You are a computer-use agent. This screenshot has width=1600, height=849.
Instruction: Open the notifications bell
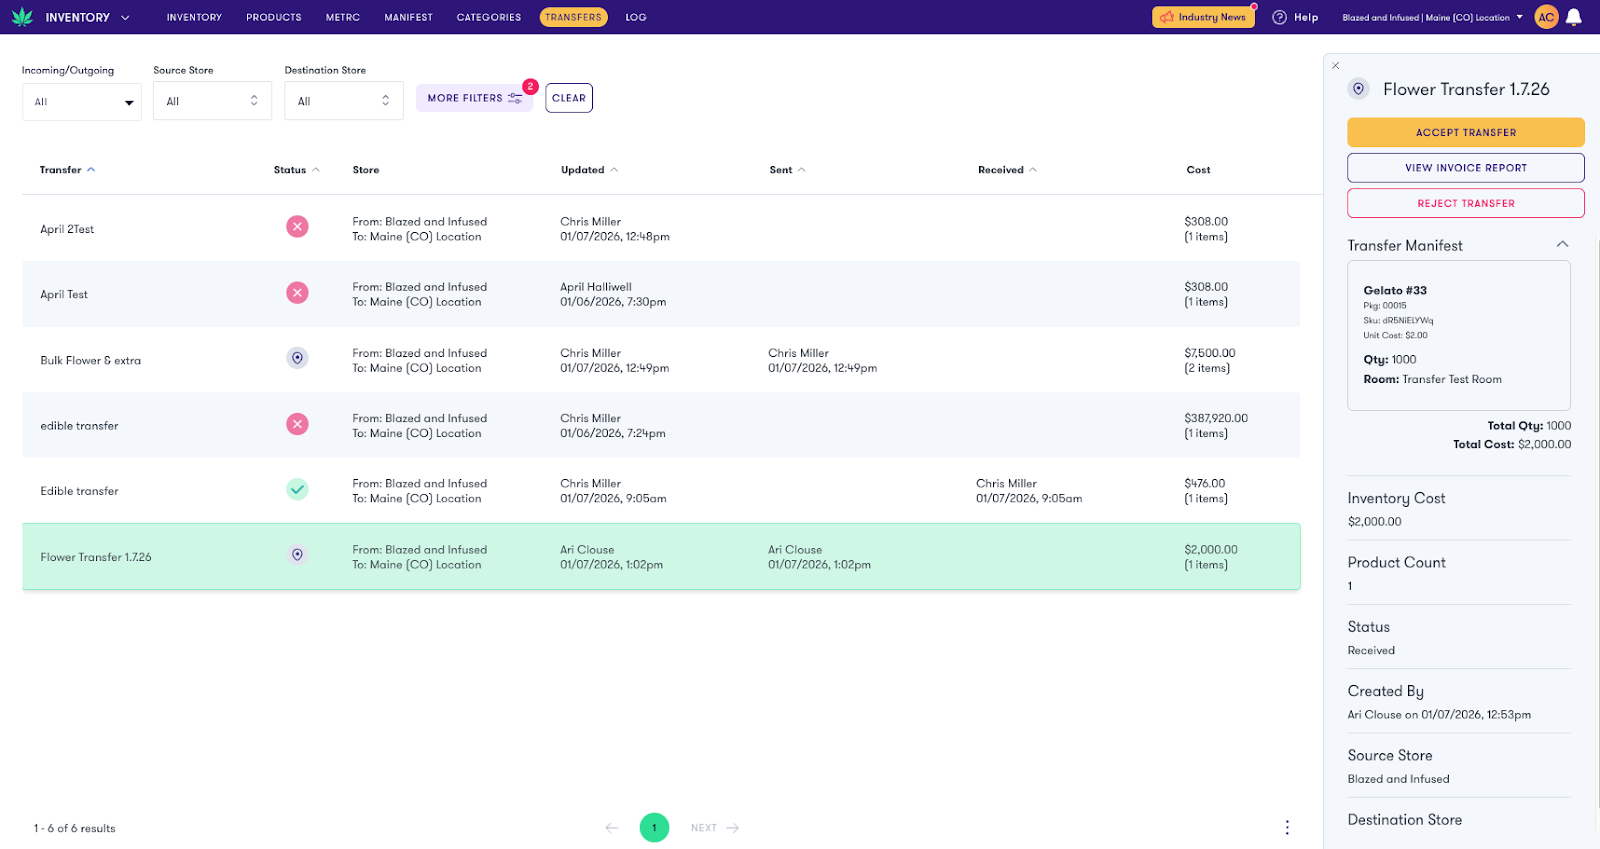[x=1574, y=17]
